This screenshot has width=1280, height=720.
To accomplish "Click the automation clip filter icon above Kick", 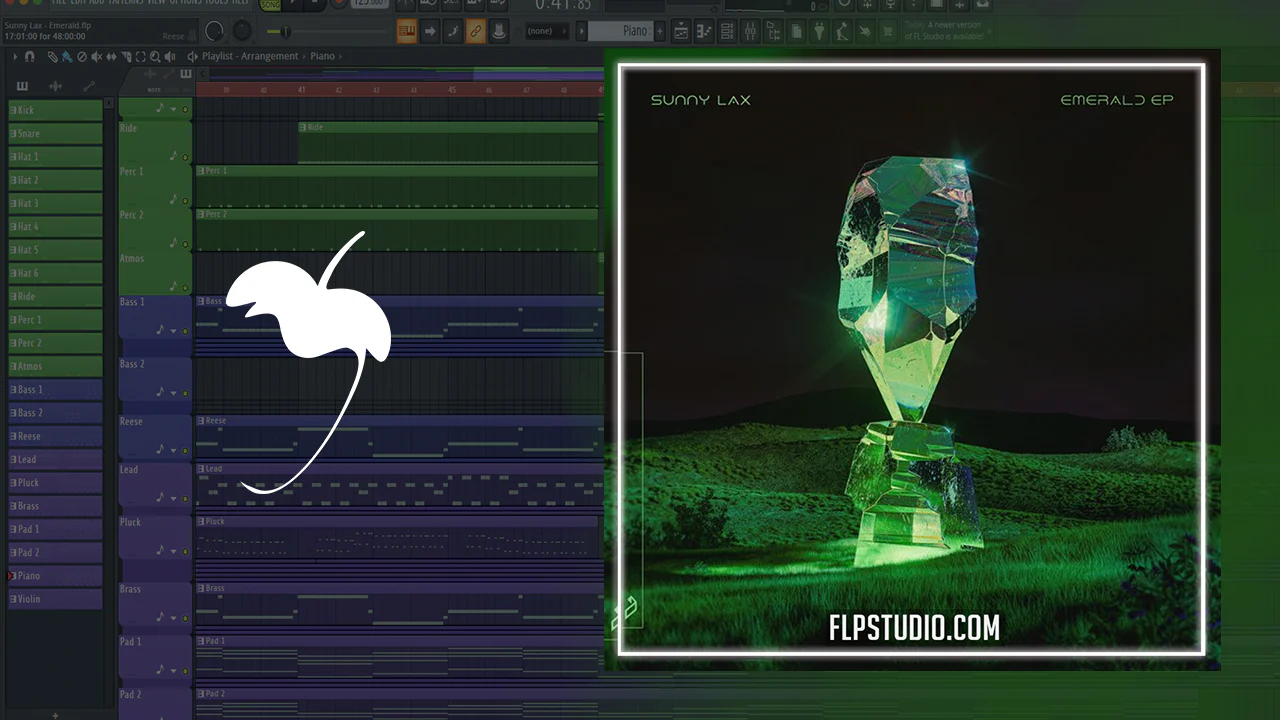I will pyautogui.click(x=88, y=86).
